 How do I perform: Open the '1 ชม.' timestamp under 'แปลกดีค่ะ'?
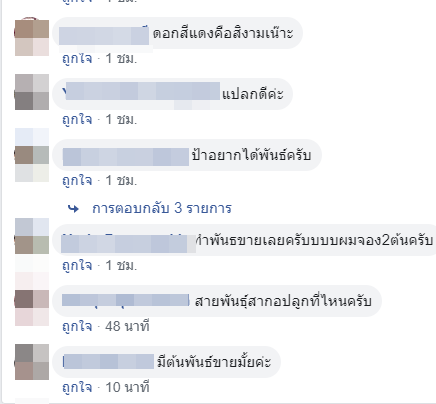tap(121, 119)
